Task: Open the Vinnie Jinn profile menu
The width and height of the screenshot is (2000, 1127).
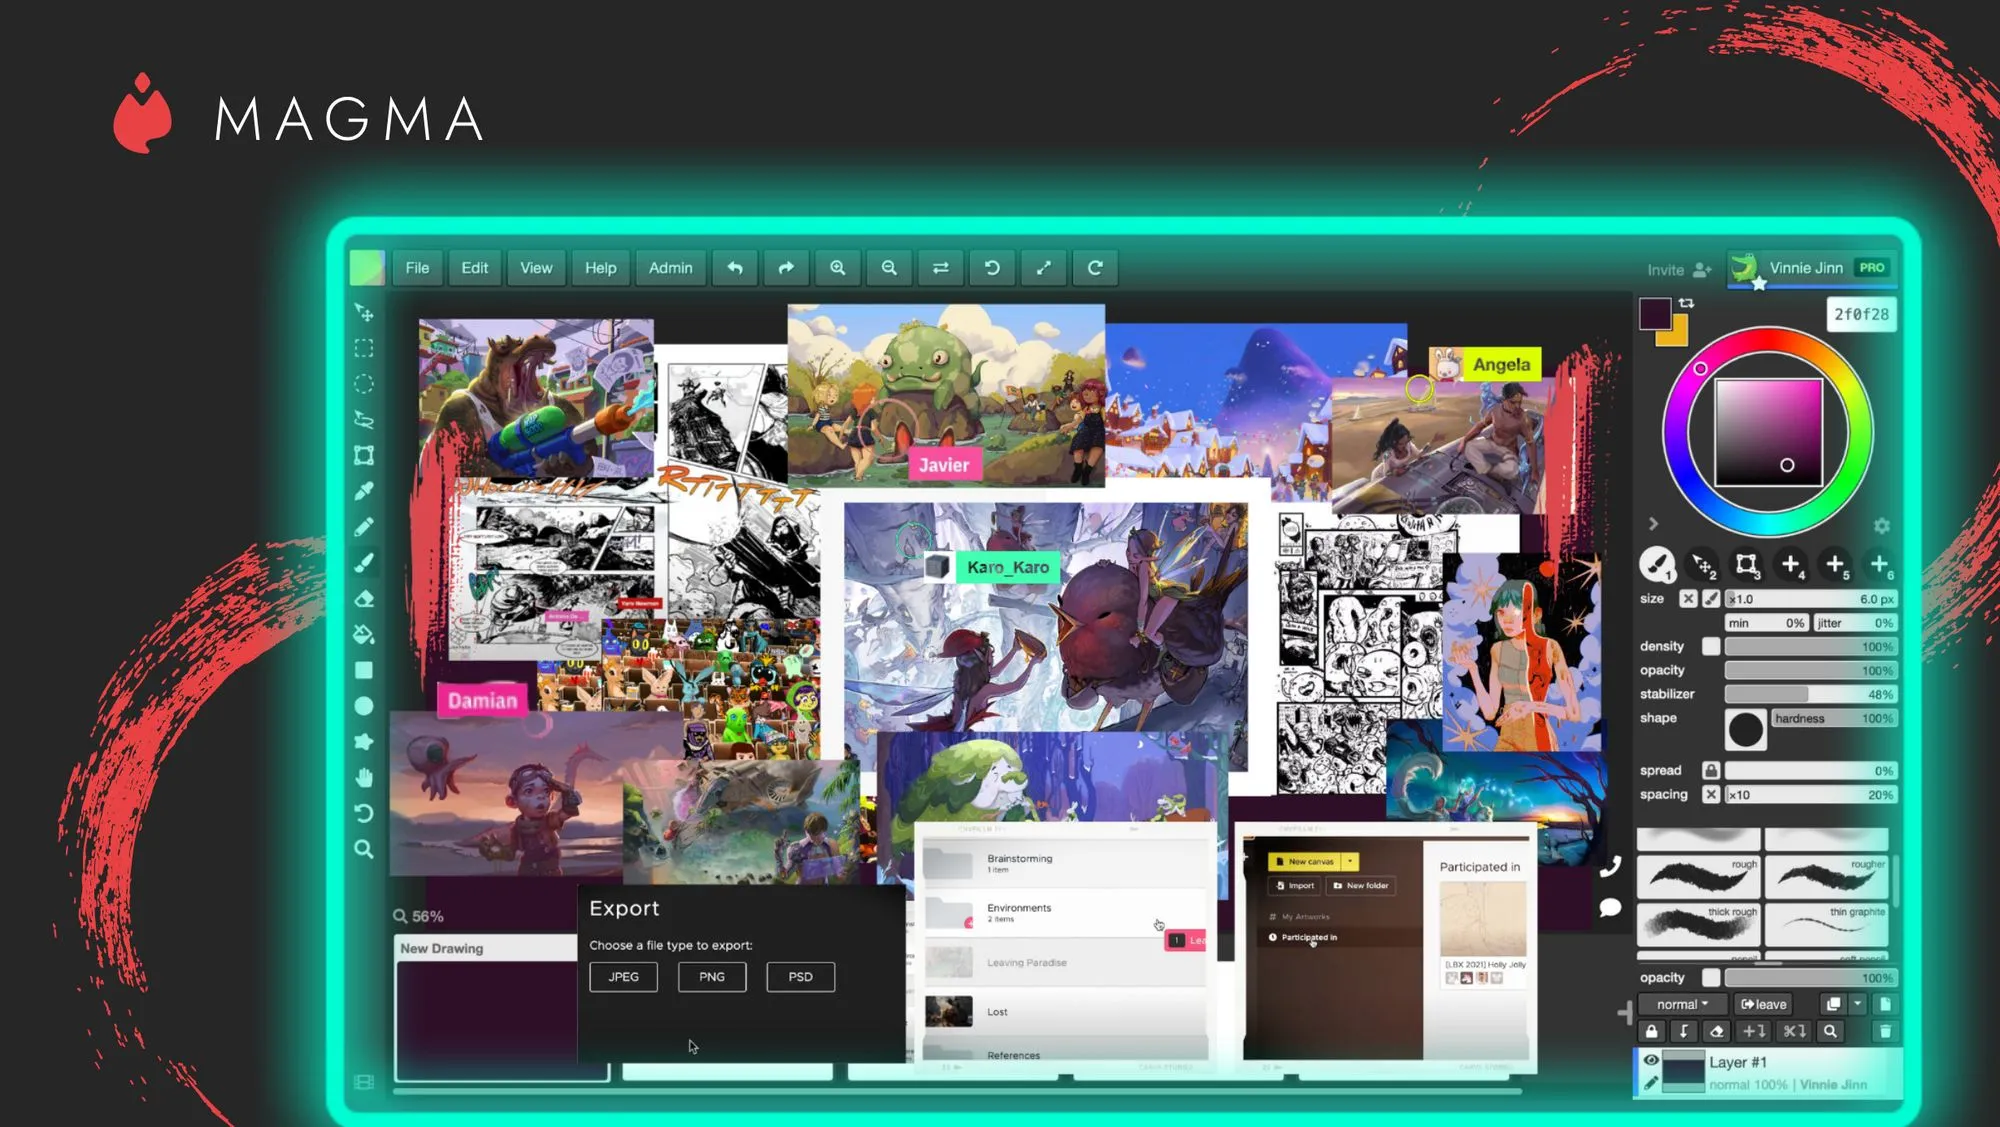Action: [1813, 268]
